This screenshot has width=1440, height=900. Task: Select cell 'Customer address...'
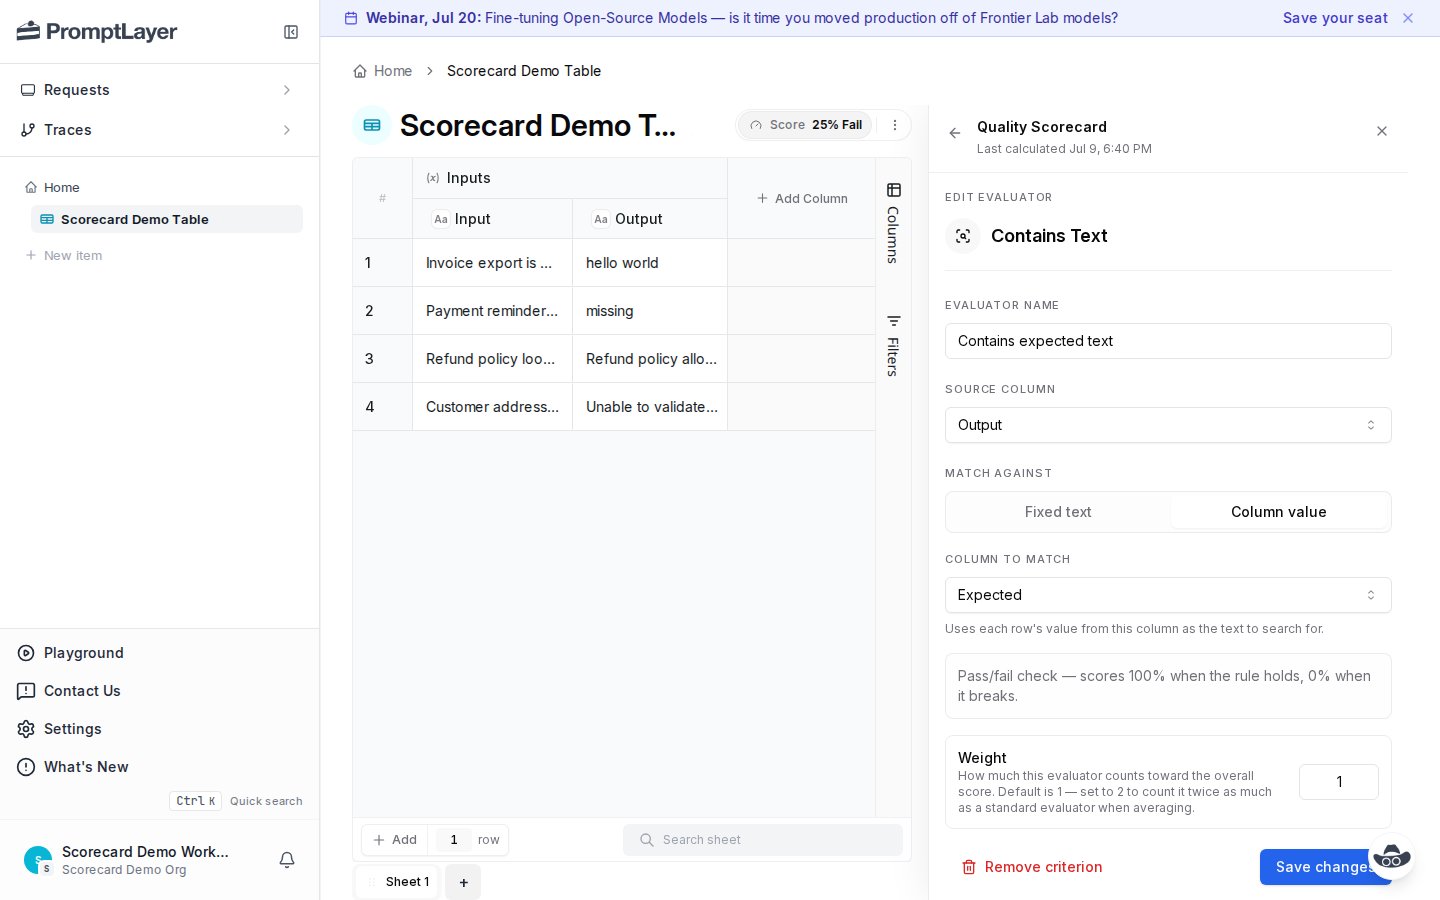pos(492,407)
